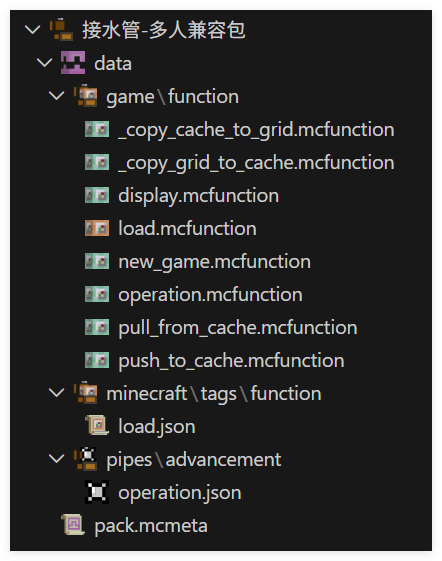442x561 pixels.
Task: Open load.mcfunction file
Action: [188, 229]
